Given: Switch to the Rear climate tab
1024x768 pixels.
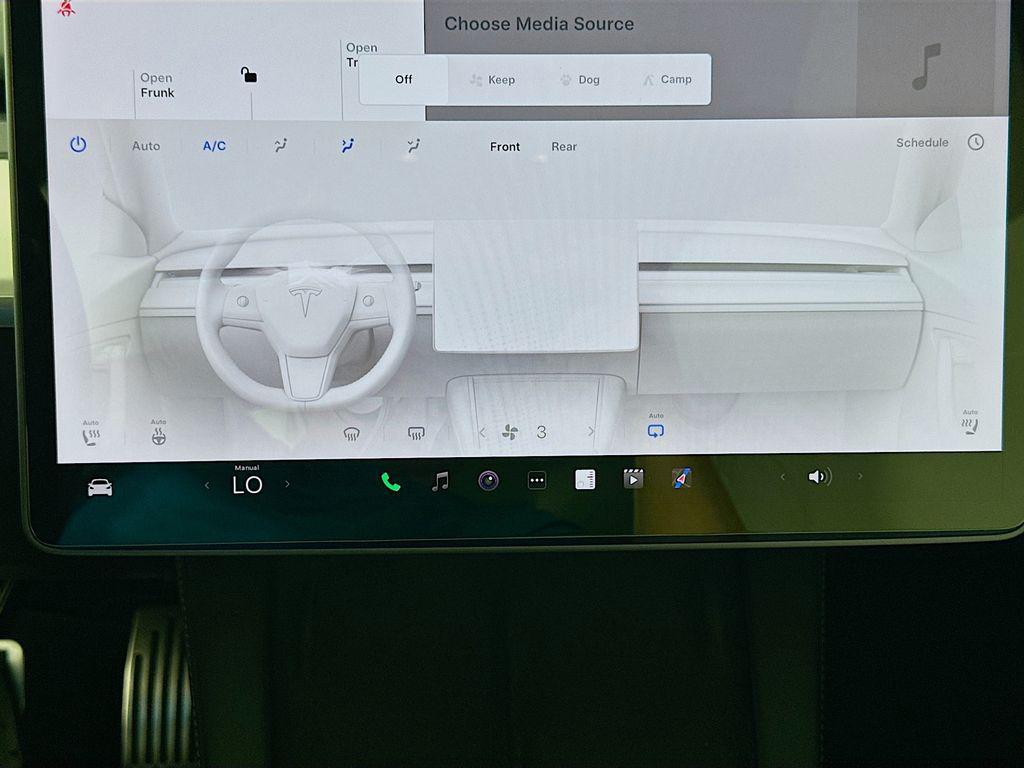Looking at the screenshot, I should coord(564,147).
